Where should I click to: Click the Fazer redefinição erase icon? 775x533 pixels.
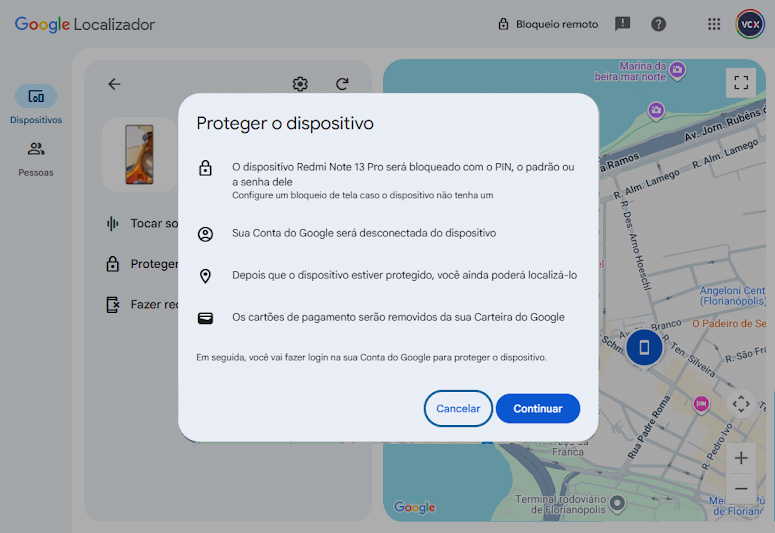113,305
